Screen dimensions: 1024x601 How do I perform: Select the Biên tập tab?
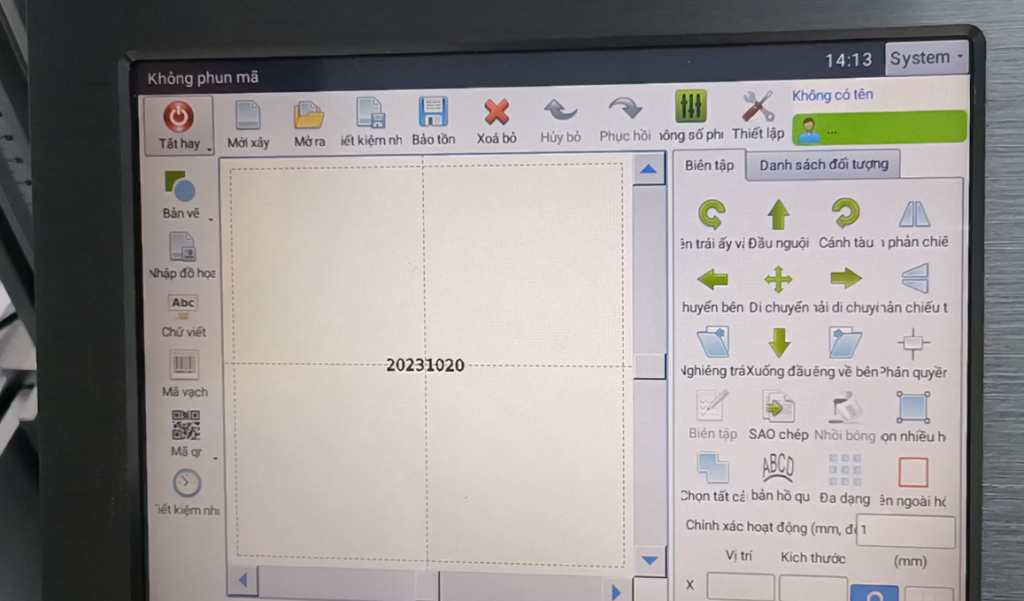point(710,165)
